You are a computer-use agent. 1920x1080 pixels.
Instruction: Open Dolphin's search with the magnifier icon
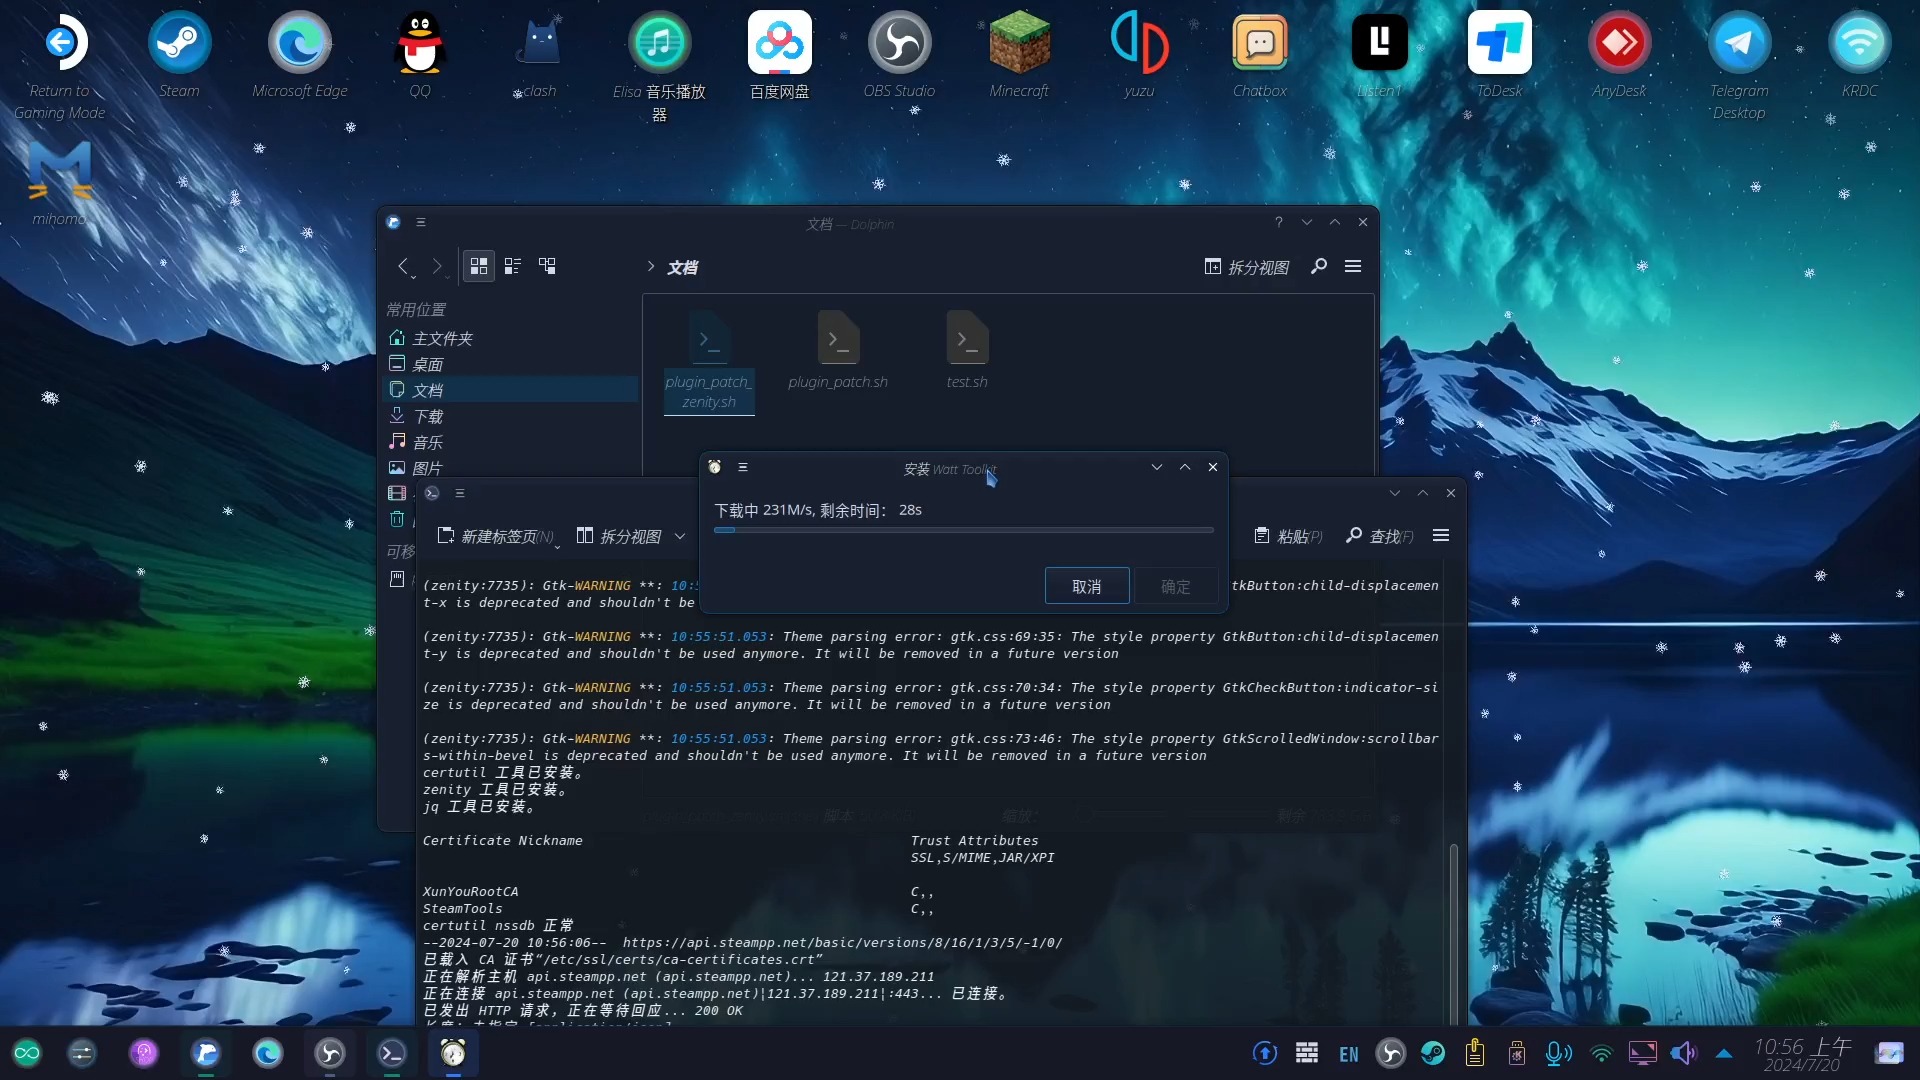point(1318,266)
